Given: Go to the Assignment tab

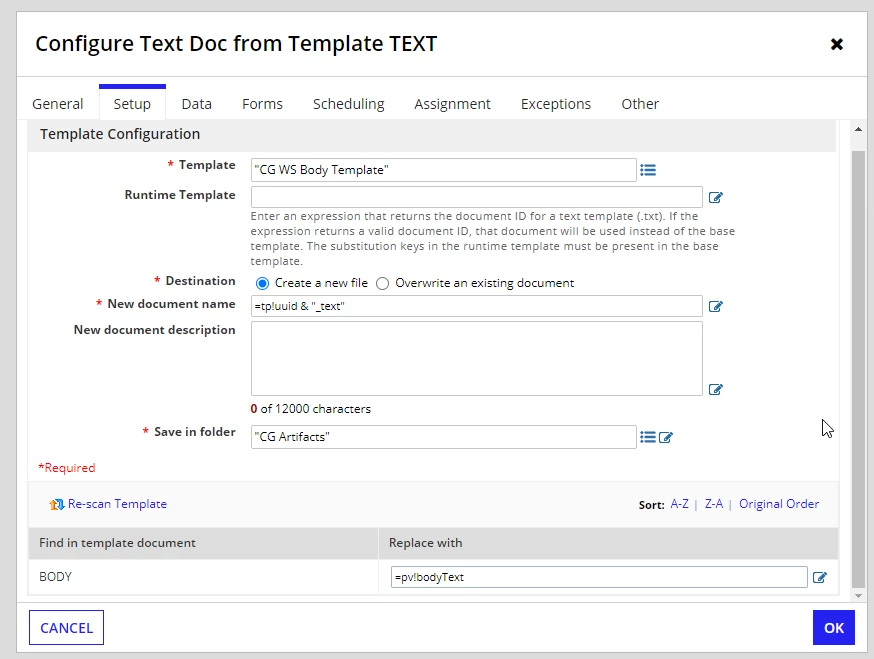Looking at the screenshot, I should click(453, 104).
